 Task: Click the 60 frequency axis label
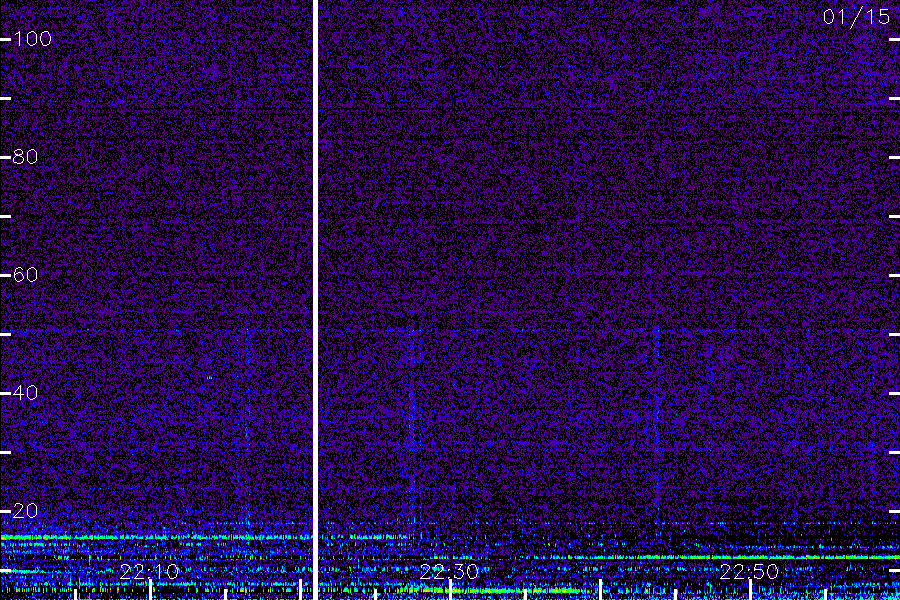(25, 275)
